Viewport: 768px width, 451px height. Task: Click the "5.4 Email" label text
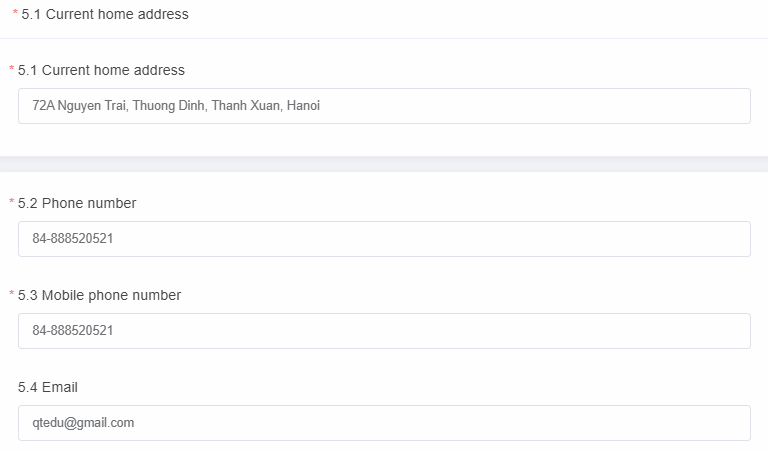47,387
